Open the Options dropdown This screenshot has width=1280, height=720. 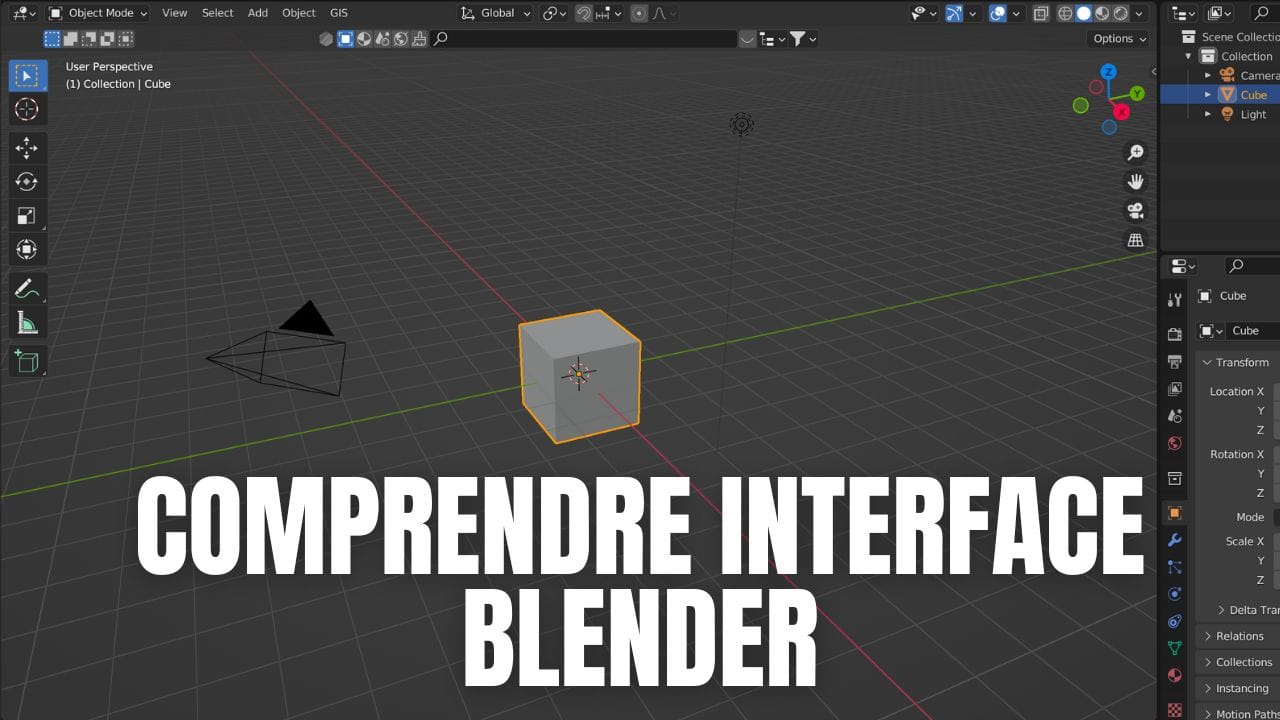pos(1119,38)
